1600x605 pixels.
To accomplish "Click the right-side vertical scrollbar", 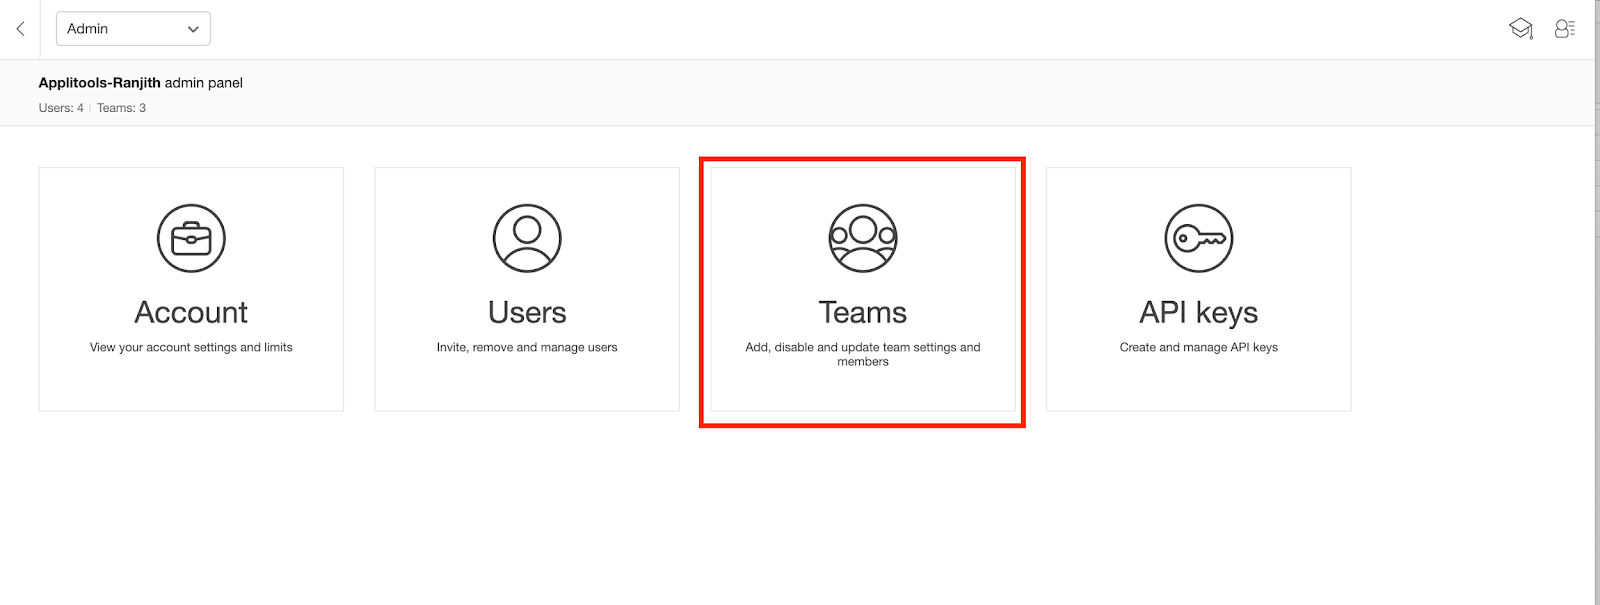I will coord(1596,300).
